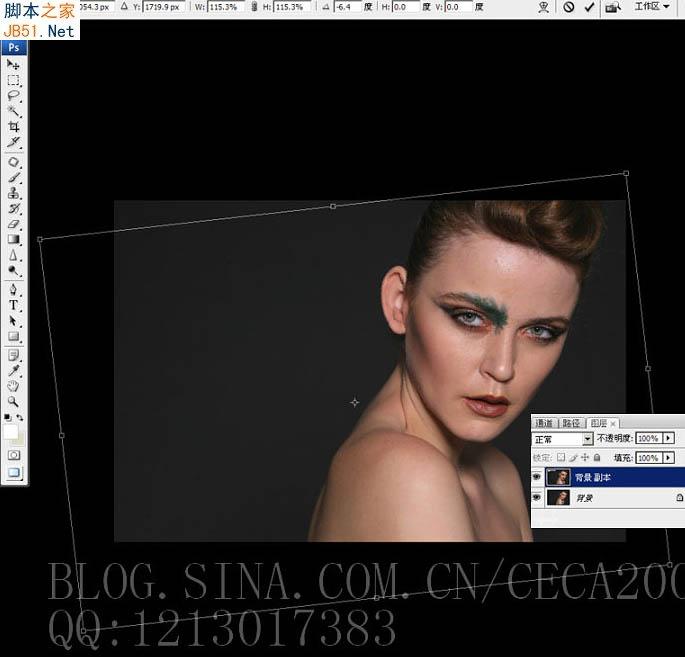Viewport: 685px width, 657px height.
Task: Select the Hand tool
Action: coord(13,386)
